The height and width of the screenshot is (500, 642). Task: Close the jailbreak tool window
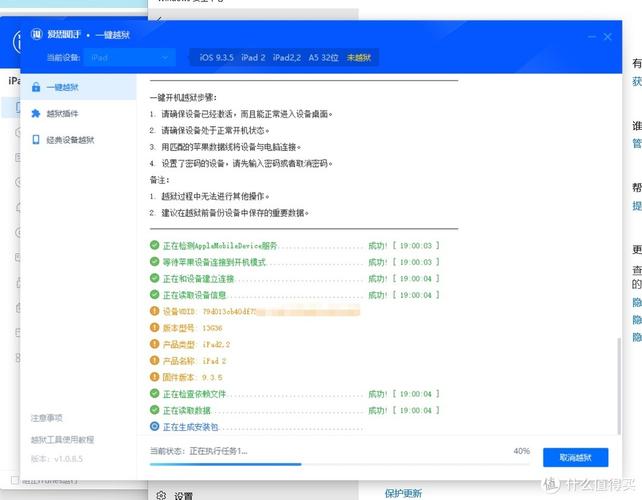pos(608,37)
